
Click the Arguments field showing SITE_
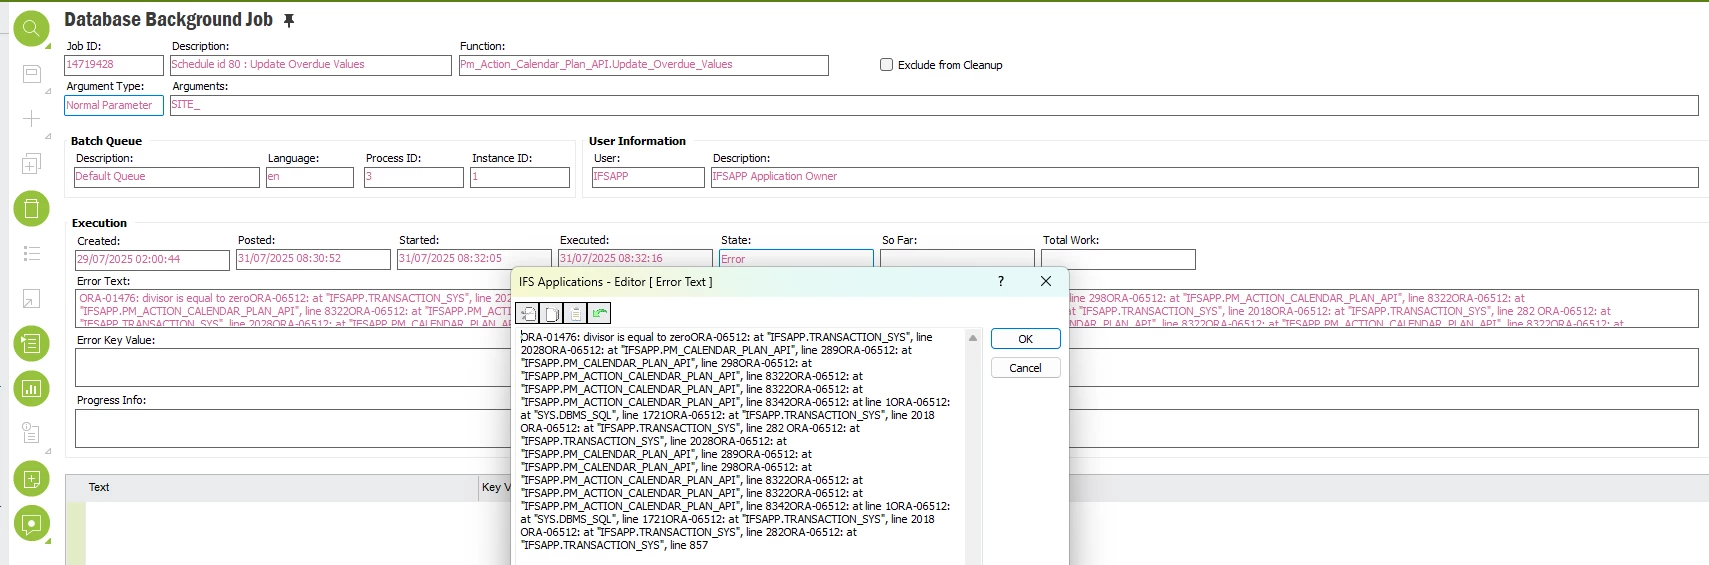click(x=934, y=105)
